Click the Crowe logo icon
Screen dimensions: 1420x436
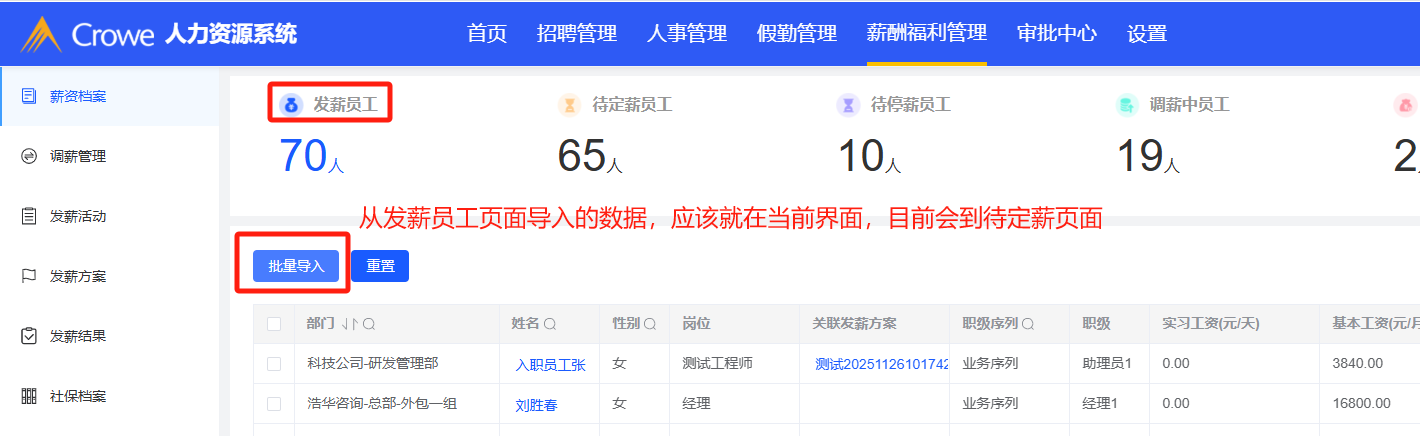coord(42,34)
